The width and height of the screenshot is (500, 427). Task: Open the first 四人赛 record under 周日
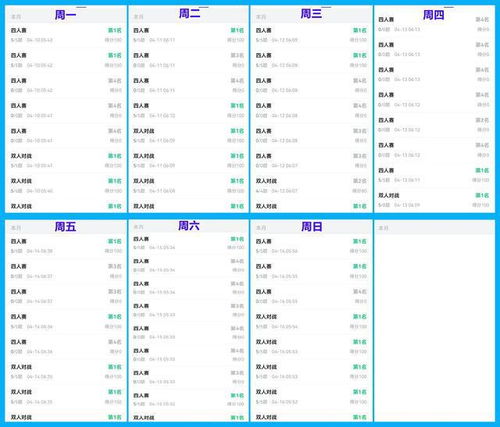311,246
